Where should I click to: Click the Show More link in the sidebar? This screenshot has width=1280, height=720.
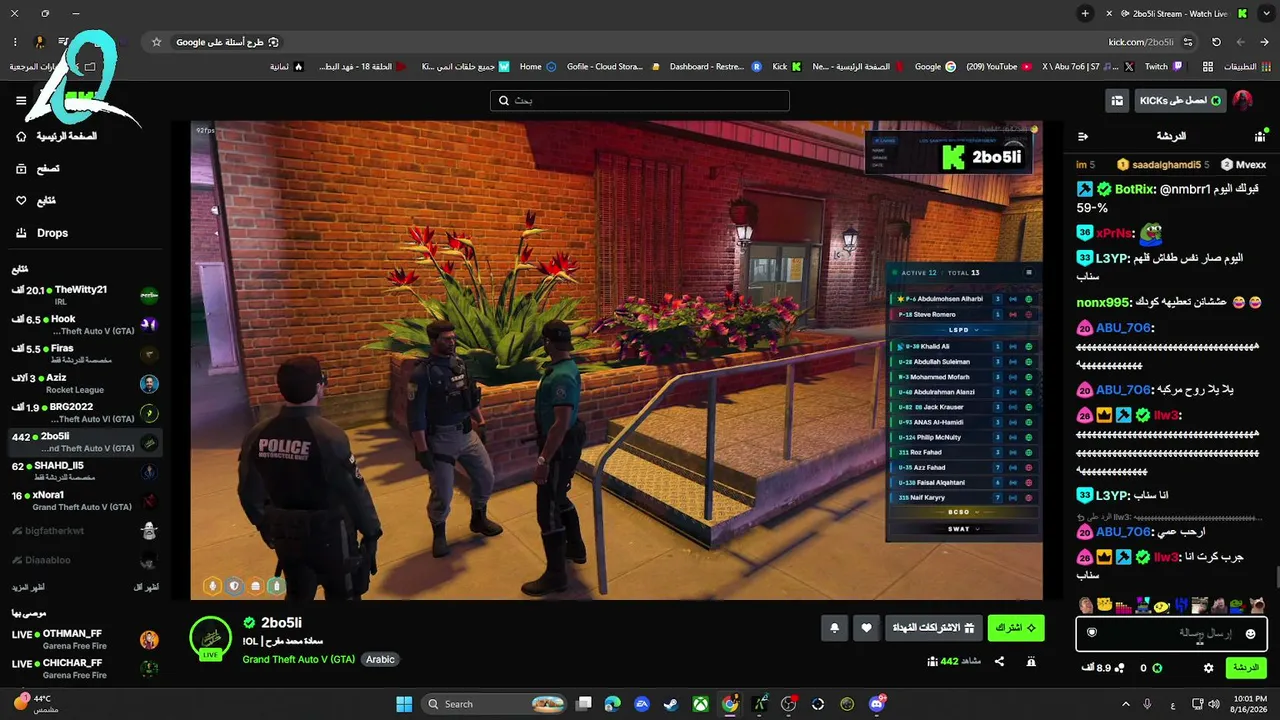28,587
